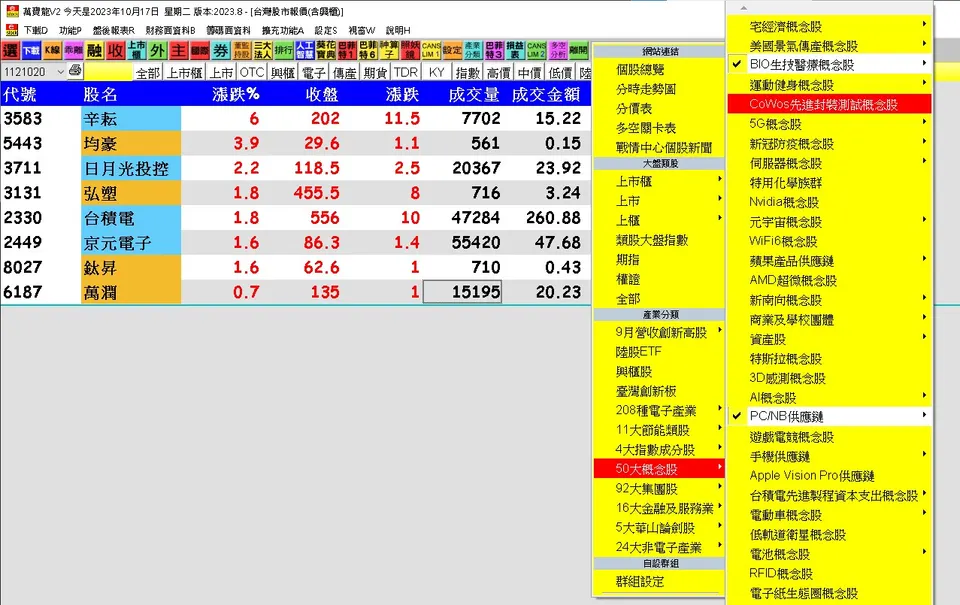This screenshot has width=960, height=605.
Task: Sort by the 漲跌% column header
Action: click(x=236, y=94)
